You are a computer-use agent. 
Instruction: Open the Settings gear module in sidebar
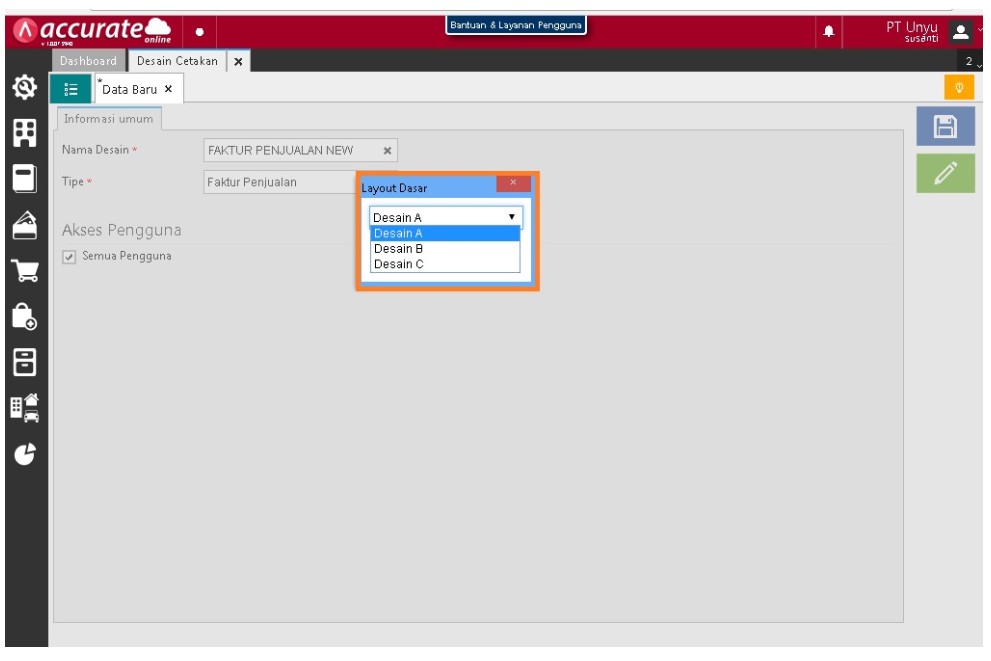tap(23, 88)
